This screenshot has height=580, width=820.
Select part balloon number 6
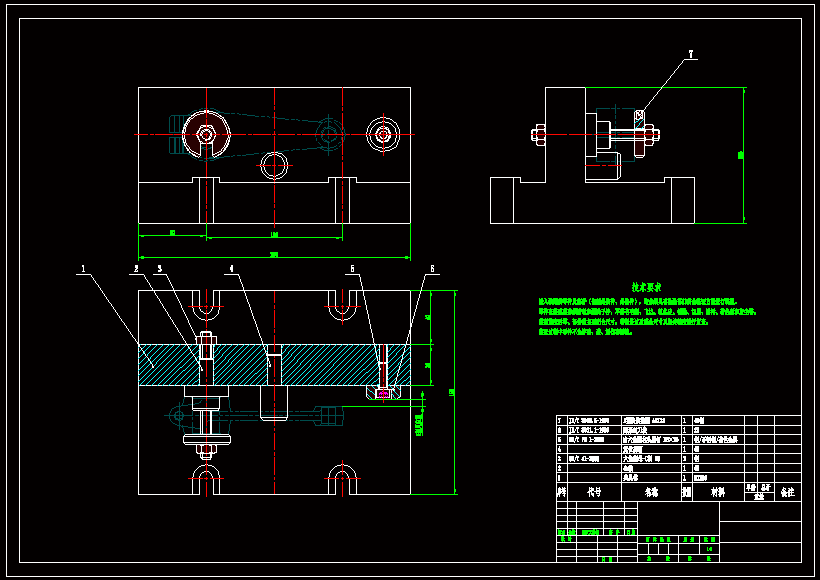pyautogui.click(x=432, y=268)
